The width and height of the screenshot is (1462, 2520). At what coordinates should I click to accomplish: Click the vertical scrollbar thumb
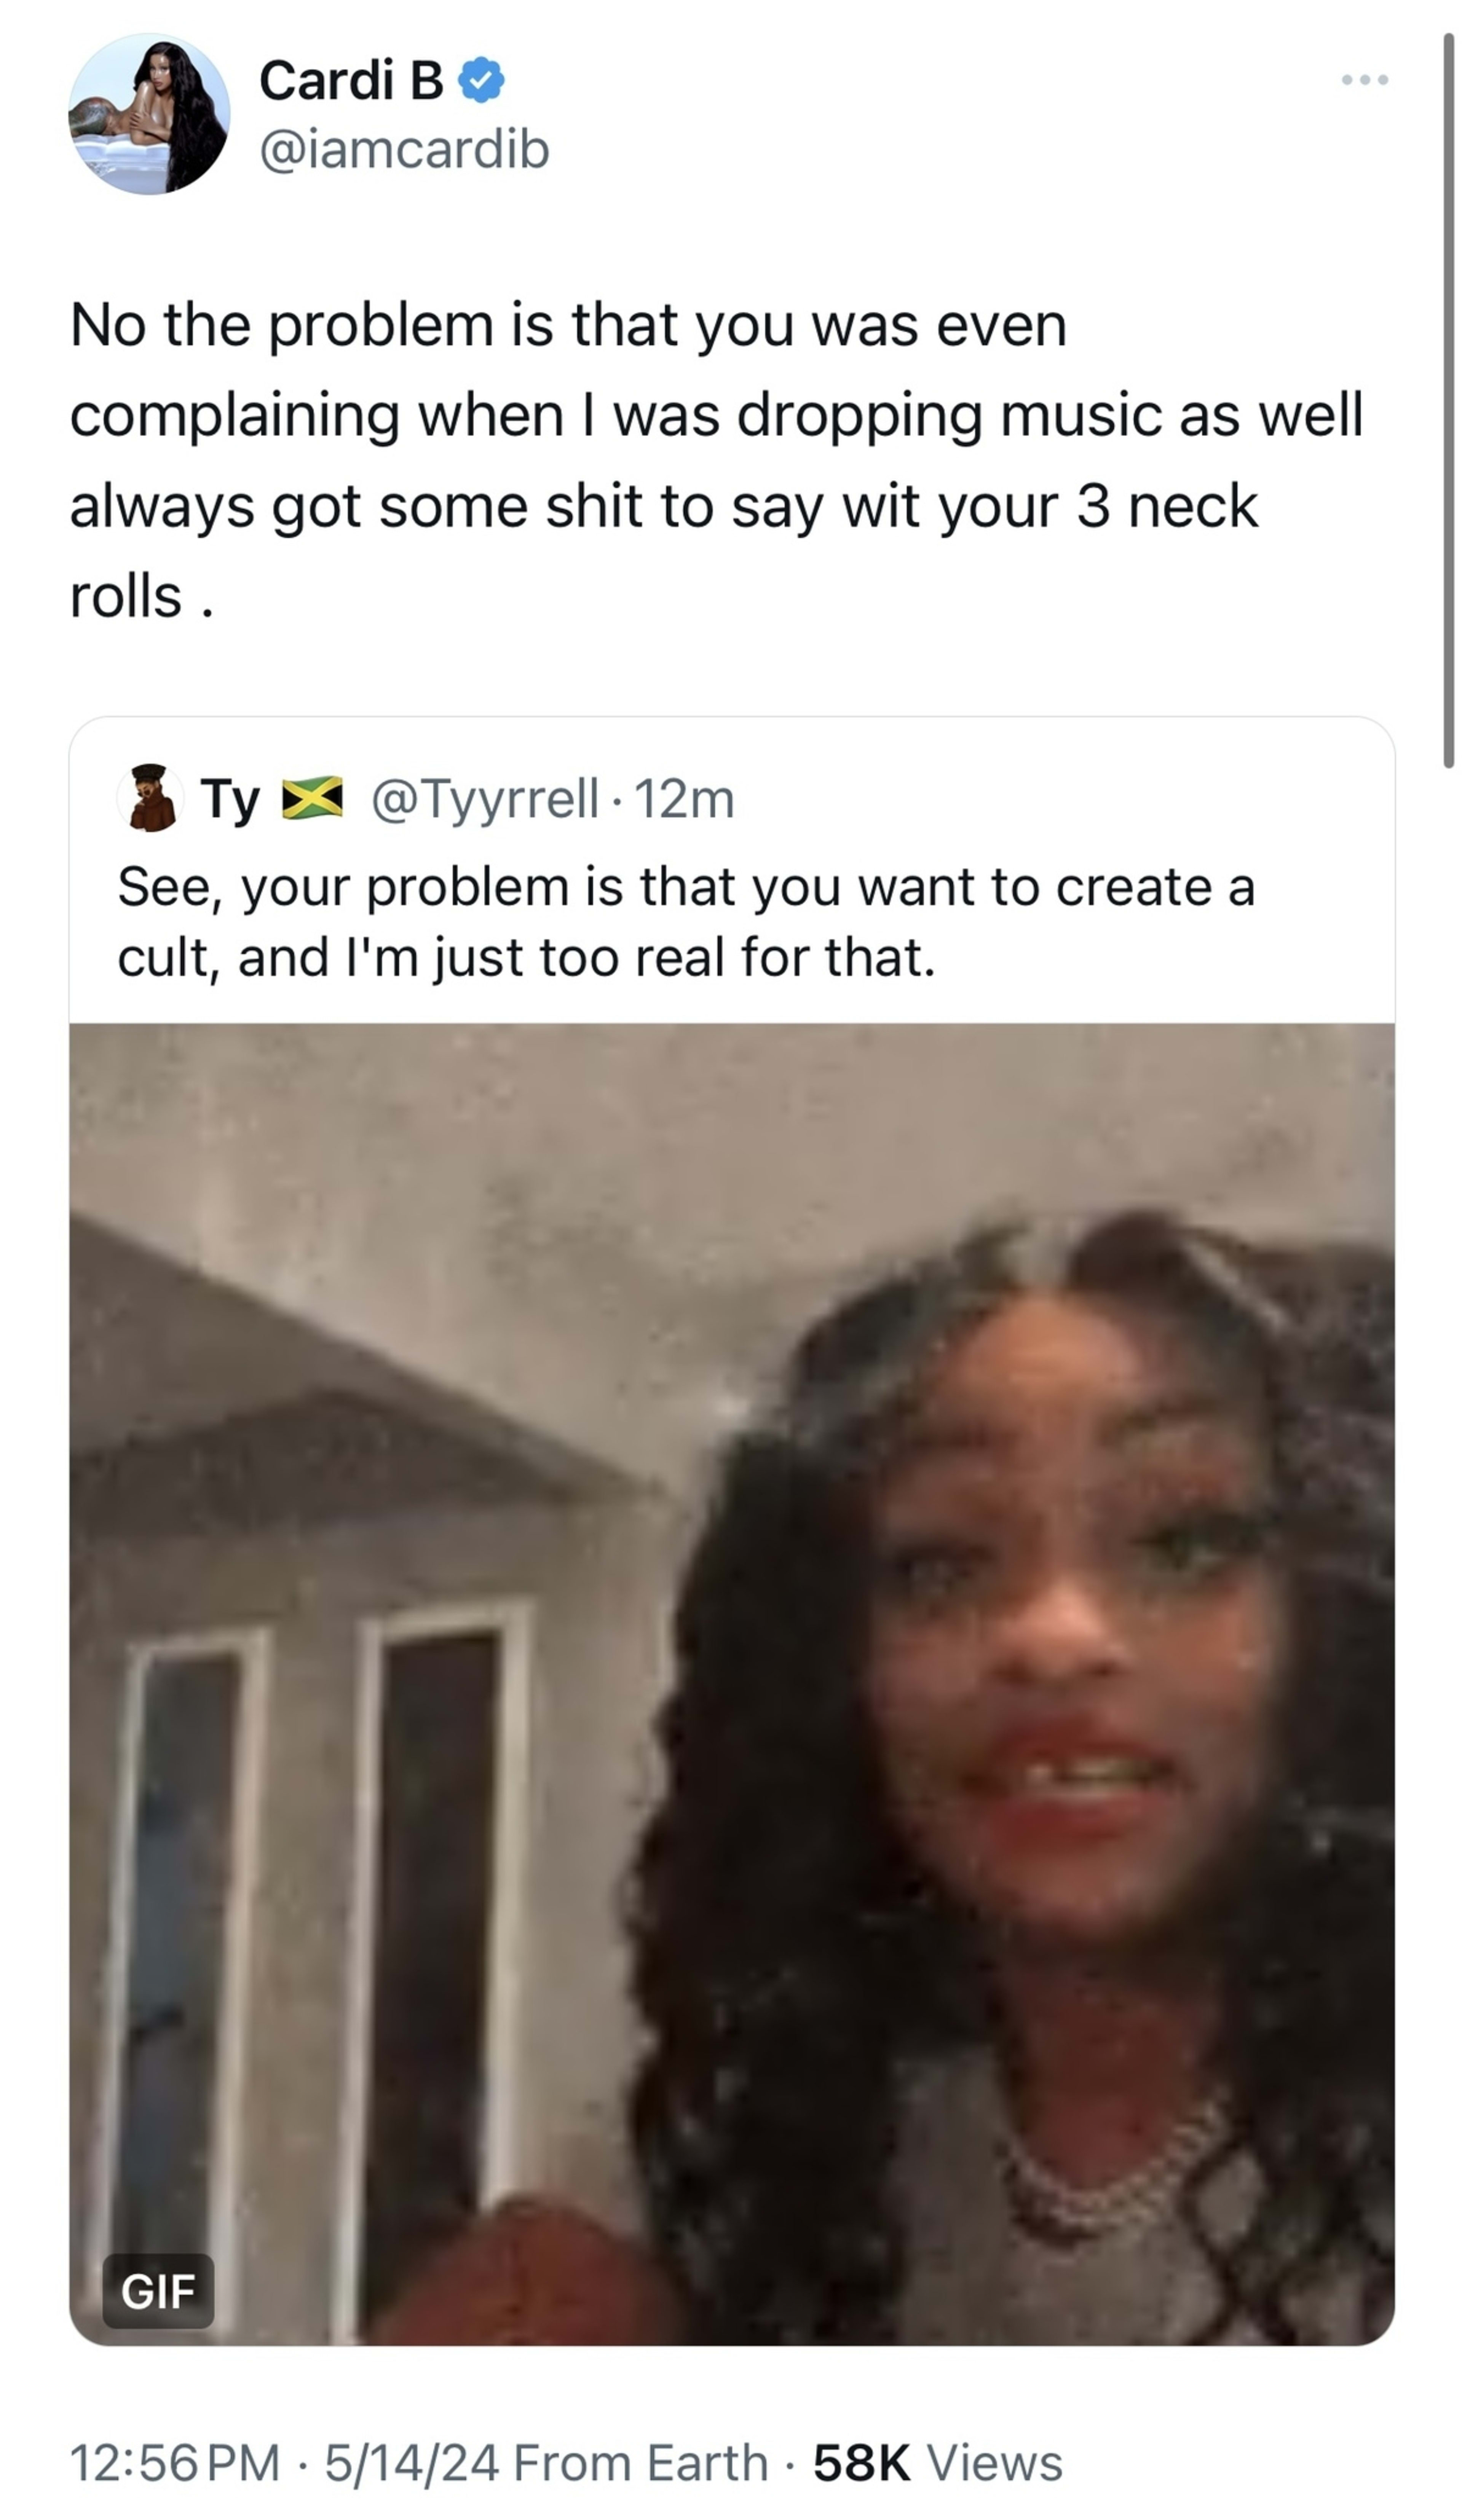pos(1448,400)
